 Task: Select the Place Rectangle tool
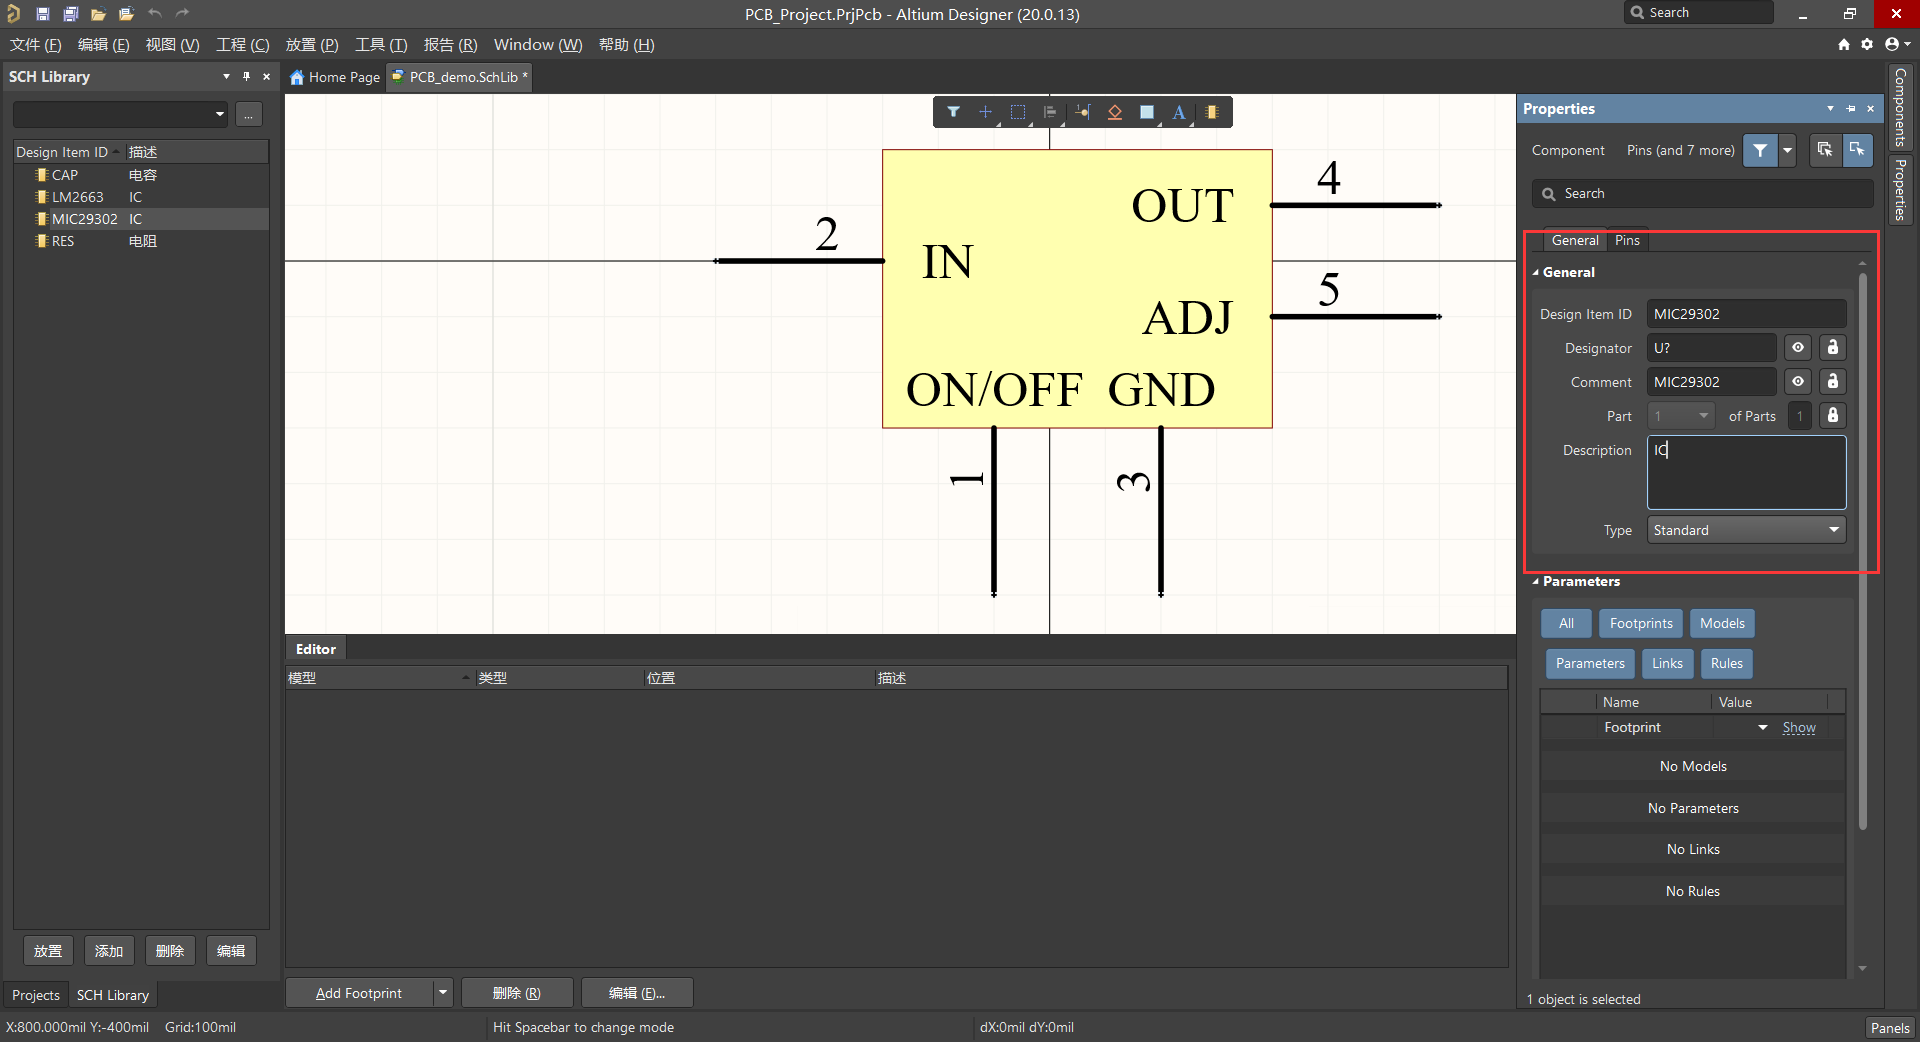1147,112
